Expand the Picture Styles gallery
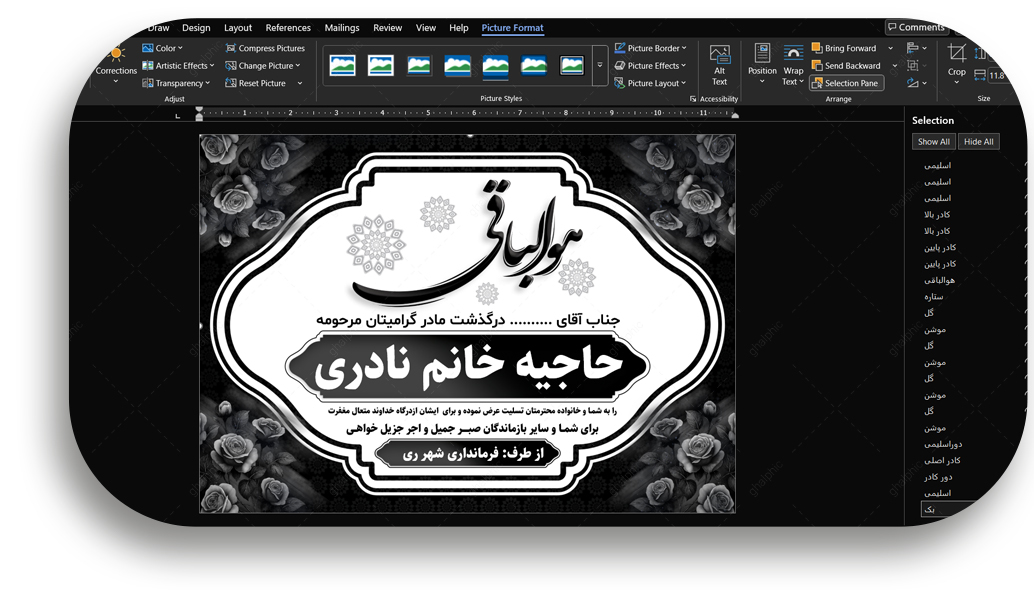The width and height of the screenshot is (1034, 602). click(600, 66)
